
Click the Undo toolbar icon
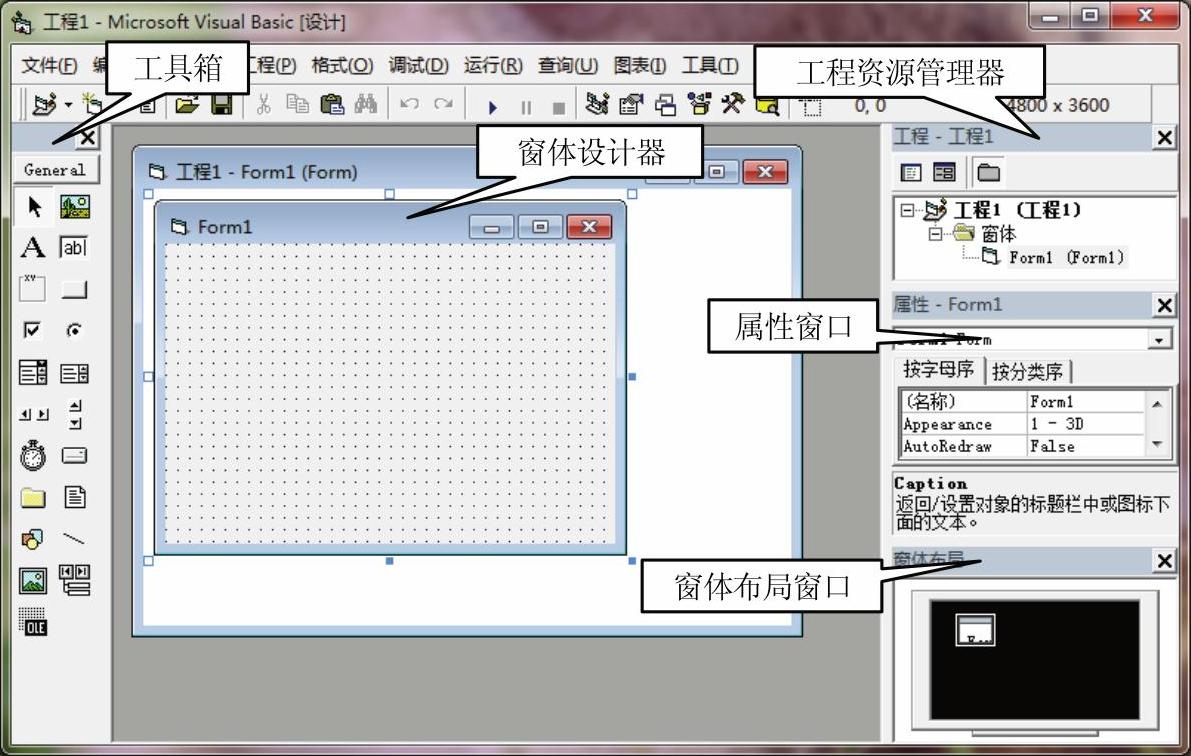click(x=409, y=104)
